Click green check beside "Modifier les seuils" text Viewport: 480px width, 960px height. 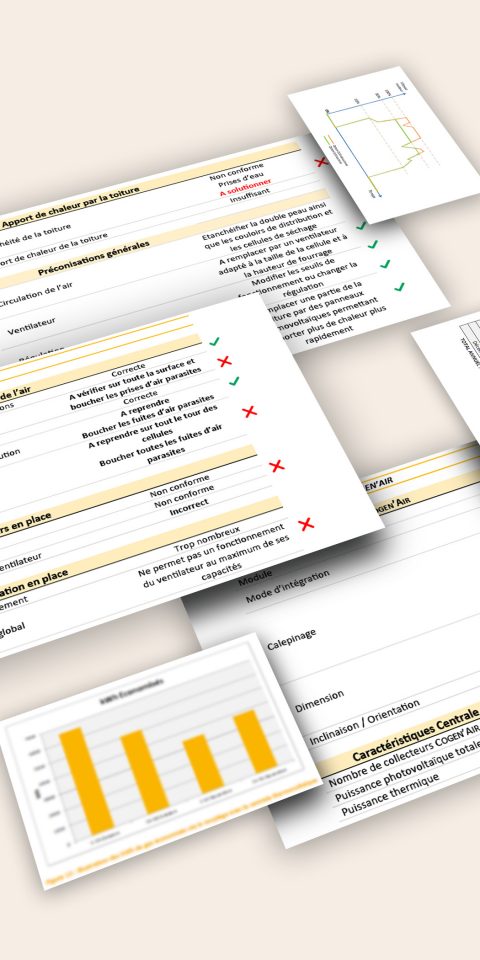pos(384,264)
